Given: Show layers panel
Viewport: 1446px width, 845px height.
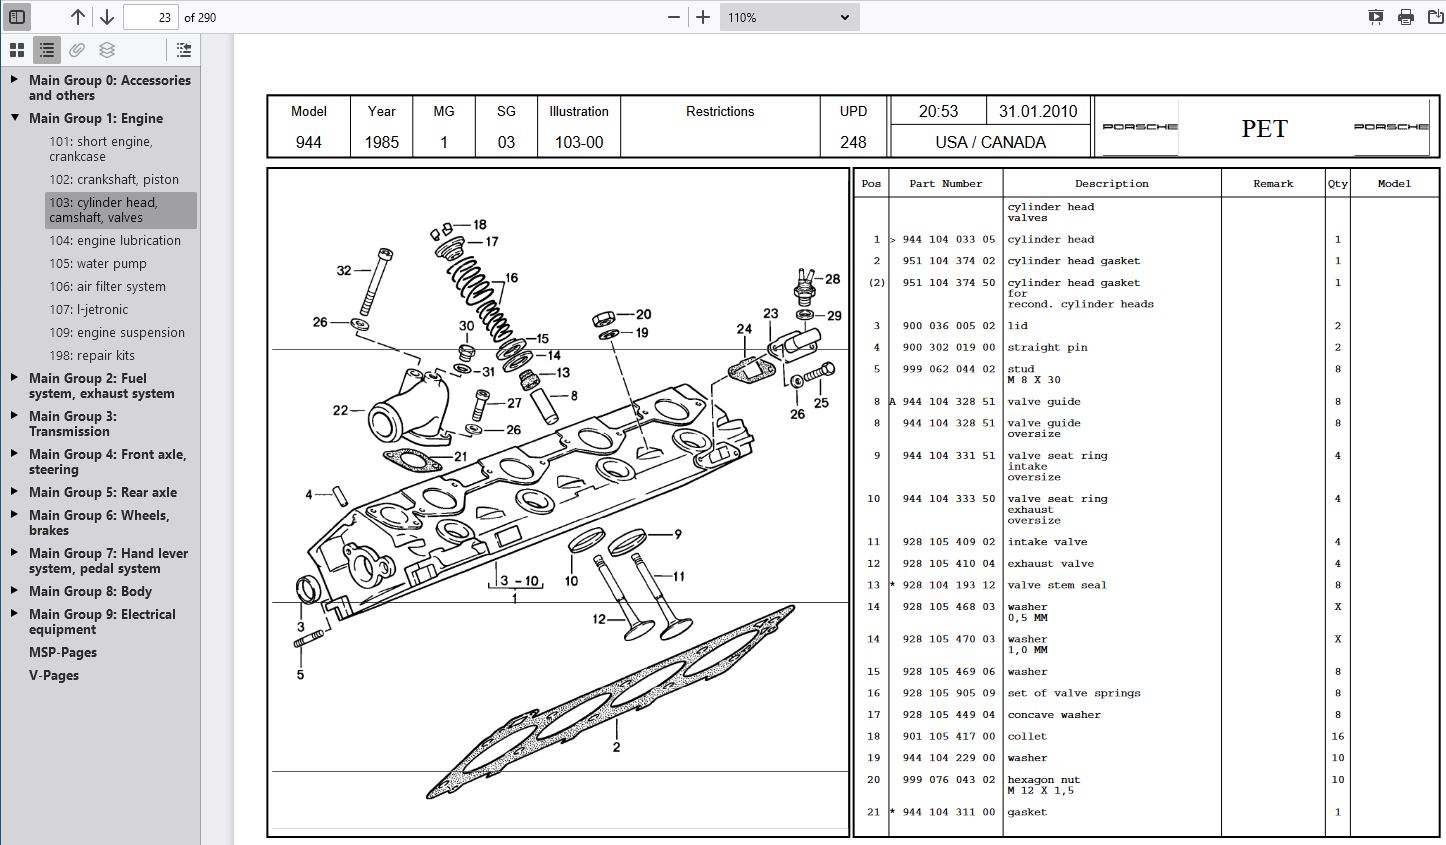Looking at the screenshot, I should click(107, 50).
